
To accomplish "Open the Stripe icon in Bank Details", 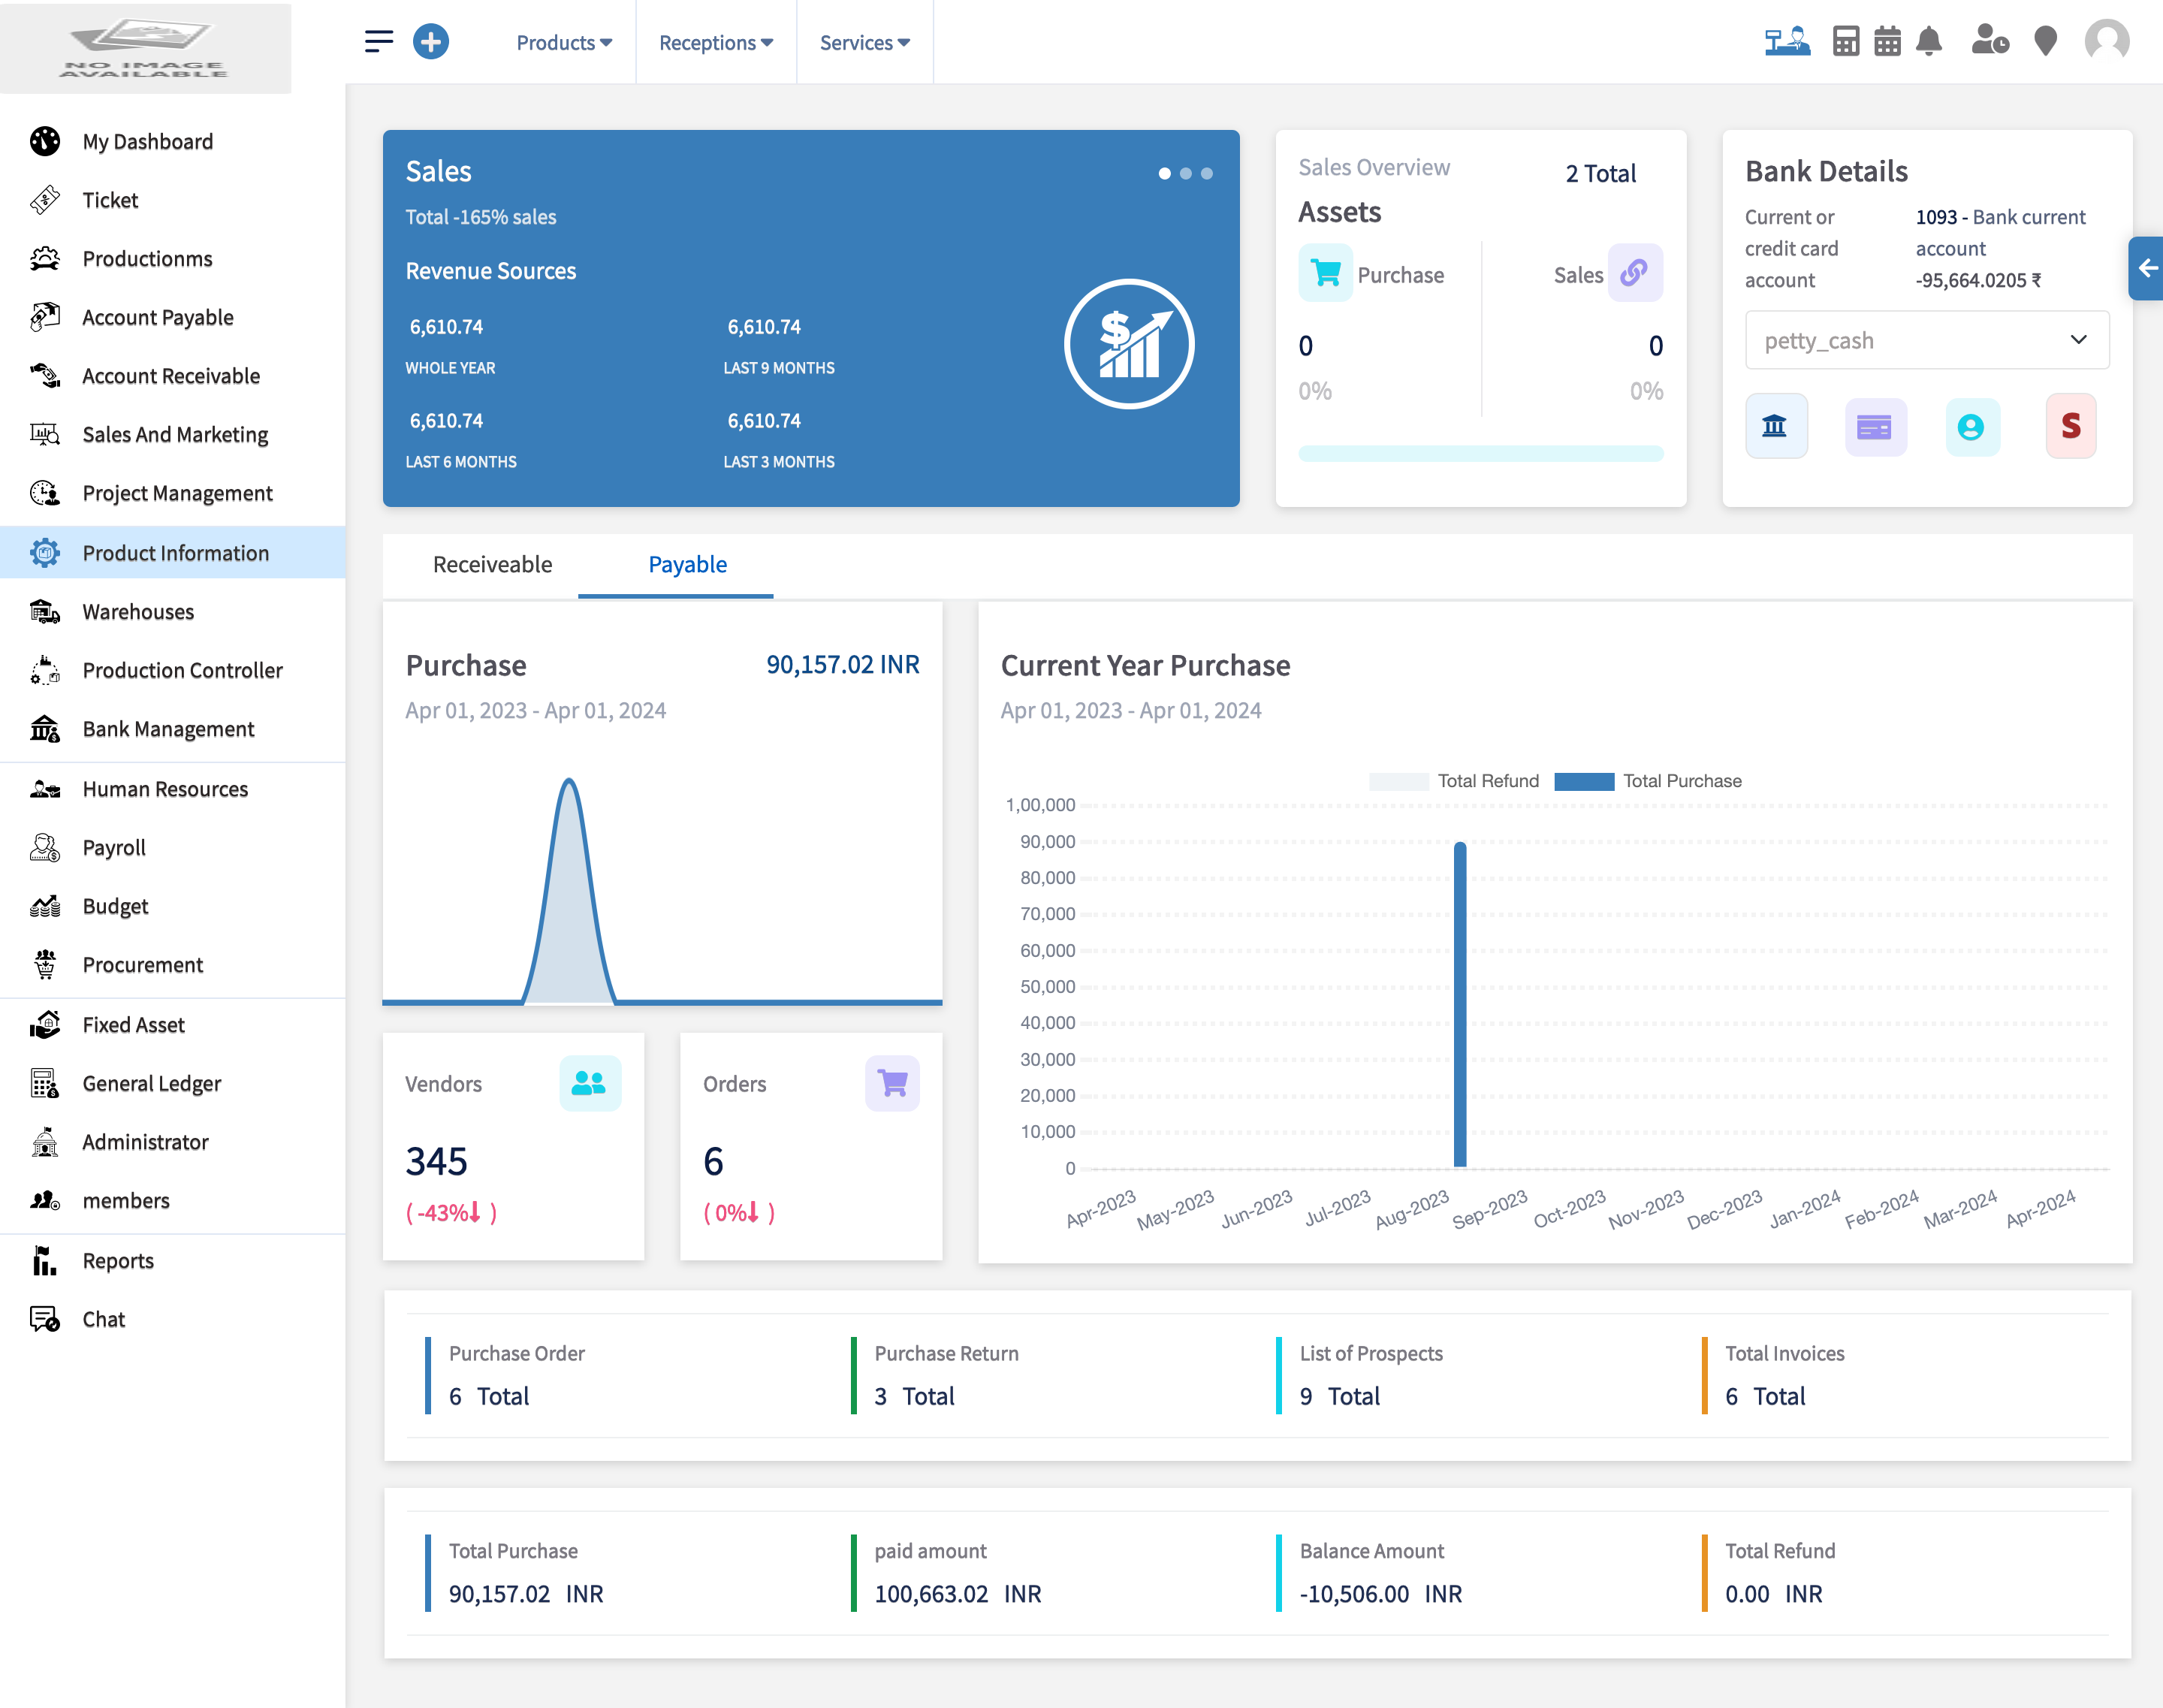I will 2071,426.
